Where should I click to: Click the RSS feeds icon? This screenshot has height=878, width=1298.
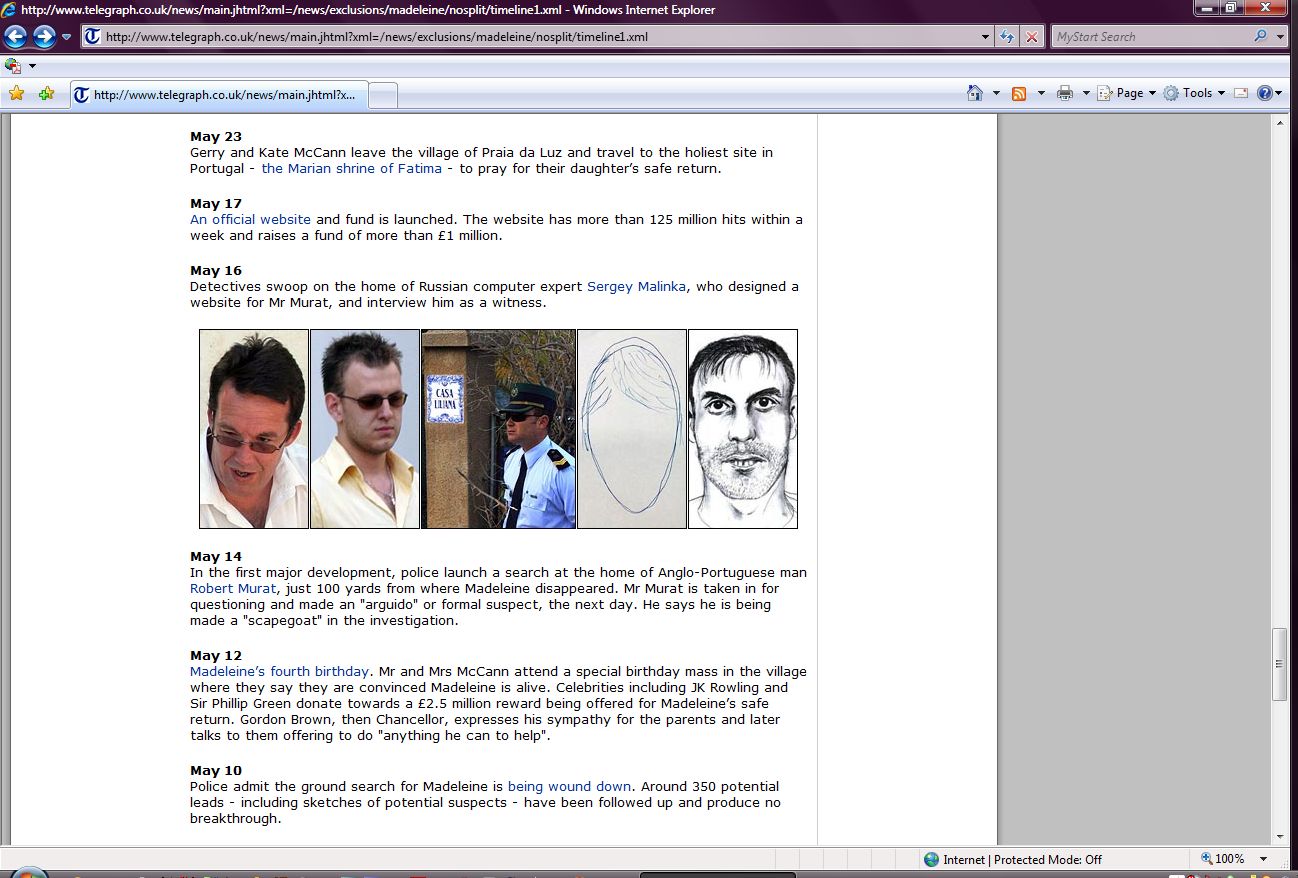point(1019,93)
